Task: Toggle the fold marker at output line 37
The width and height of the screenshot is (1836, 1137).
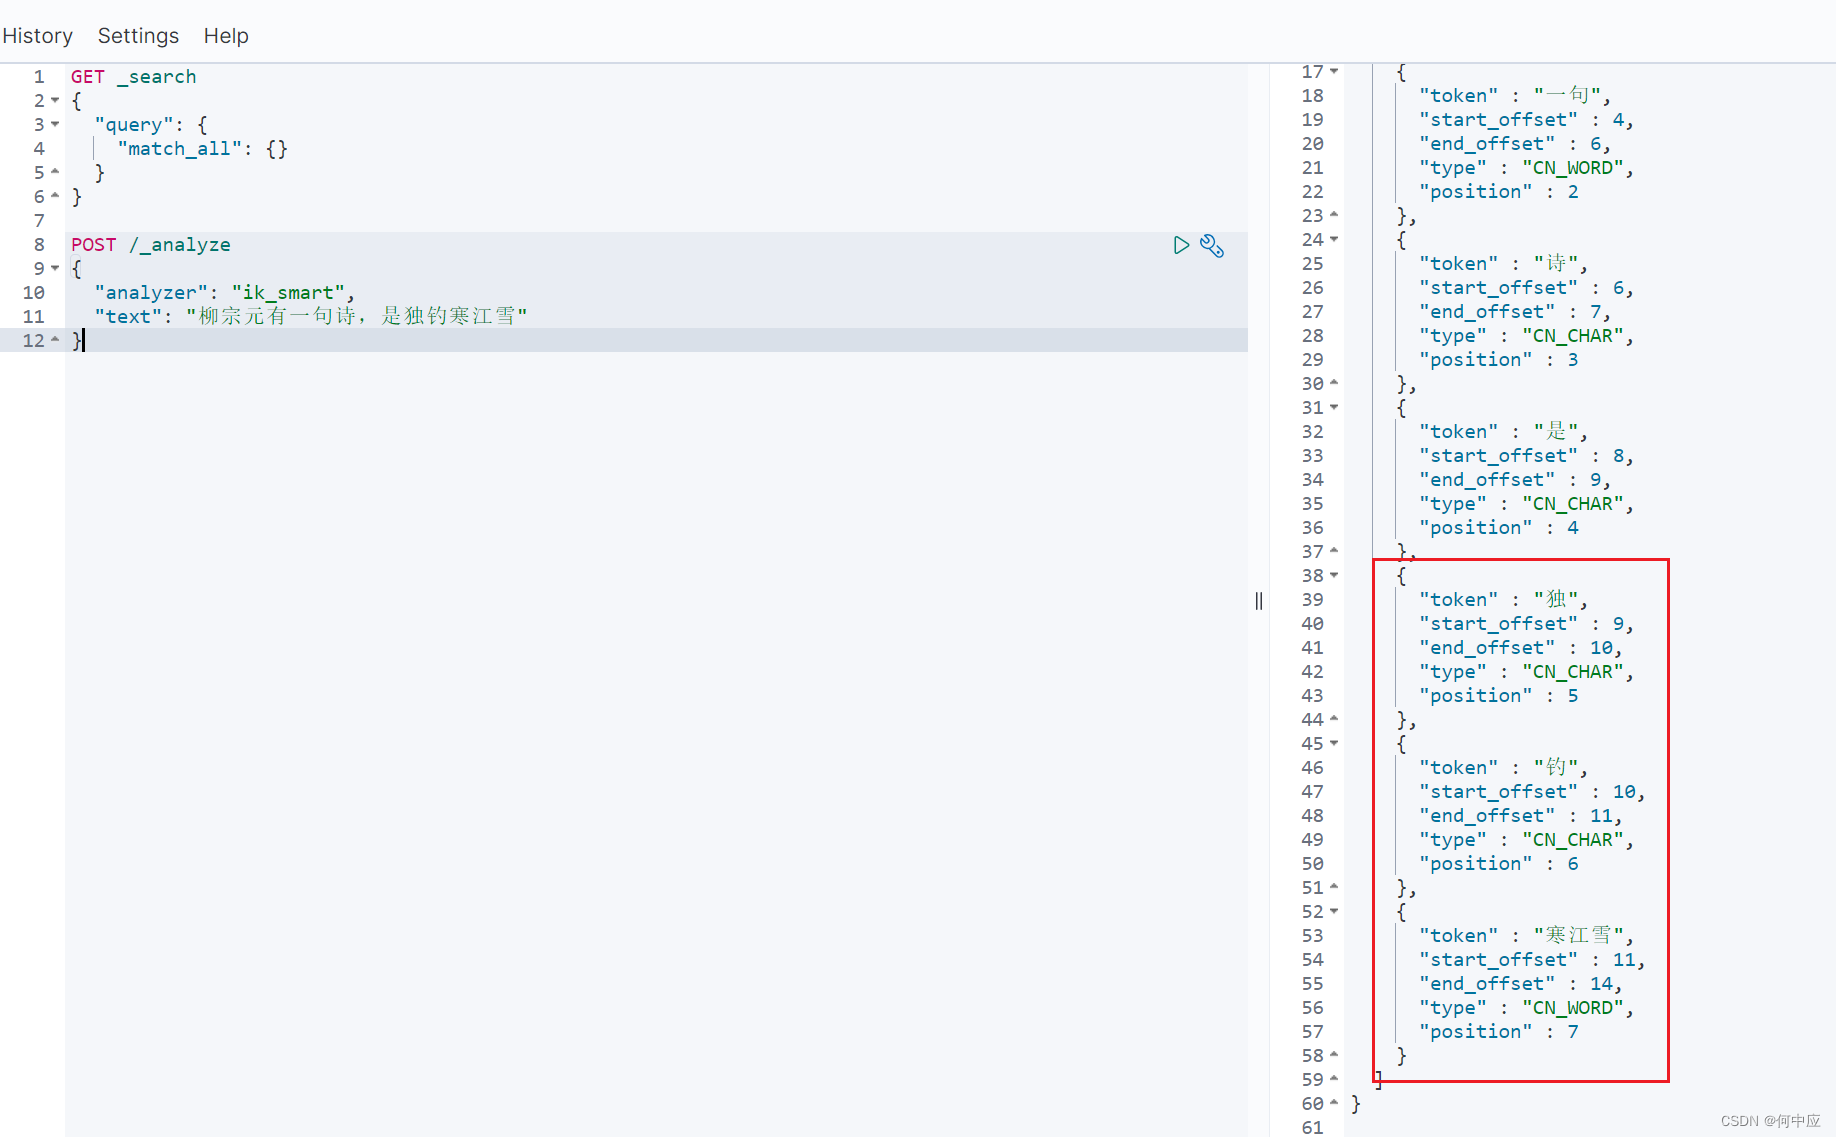Action: point(1334,552)
